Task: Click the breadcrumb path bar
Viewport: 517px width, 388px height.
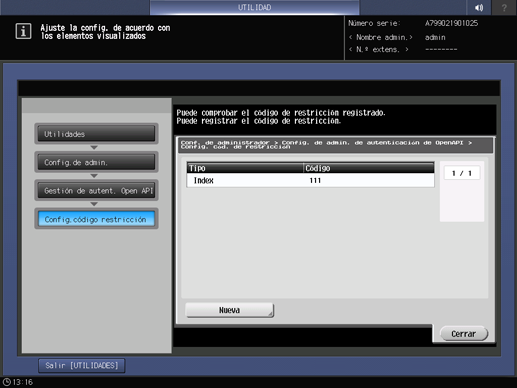Action: (335, 145)
